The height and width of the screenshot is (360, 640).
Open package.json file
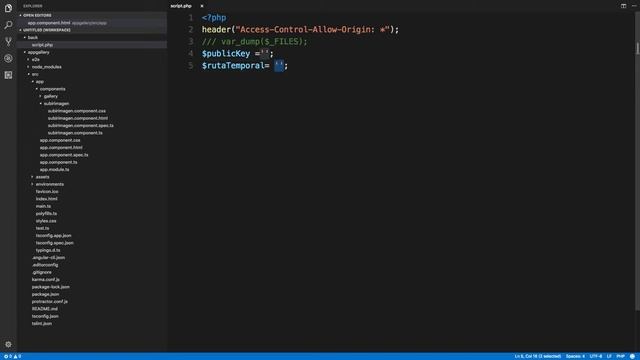click(45, 294)
